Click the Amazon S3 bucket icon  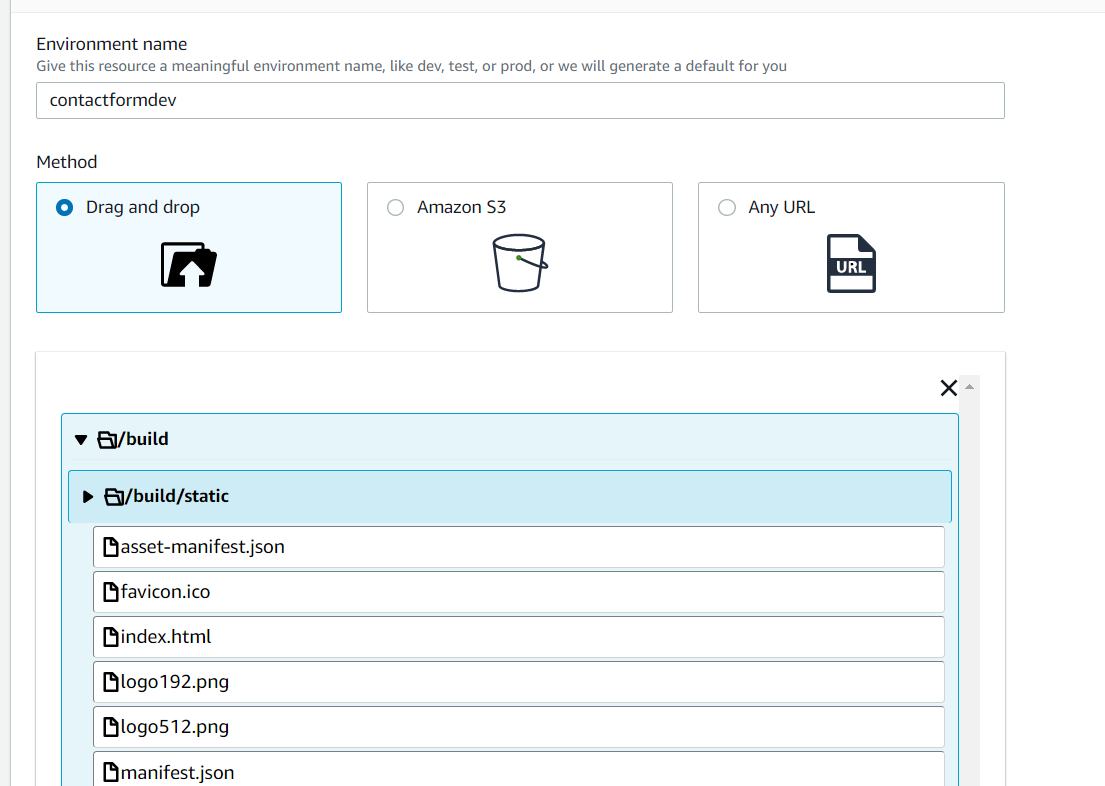point(520,263)
